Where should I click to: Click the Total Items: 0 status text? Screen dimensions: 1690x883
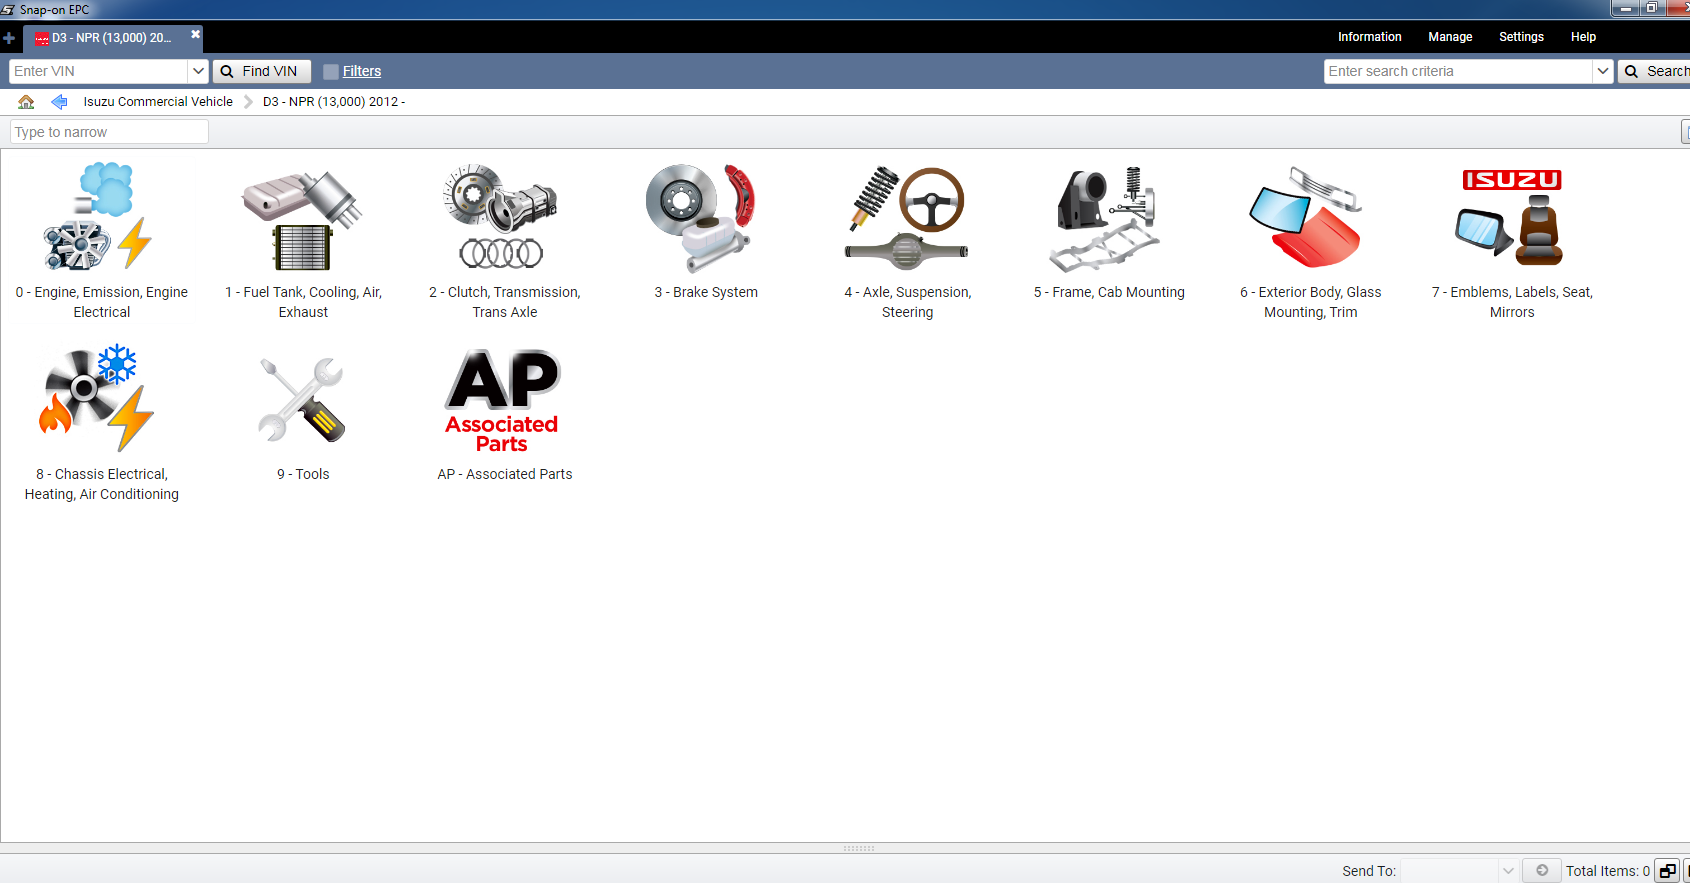tap(1608, 871)
